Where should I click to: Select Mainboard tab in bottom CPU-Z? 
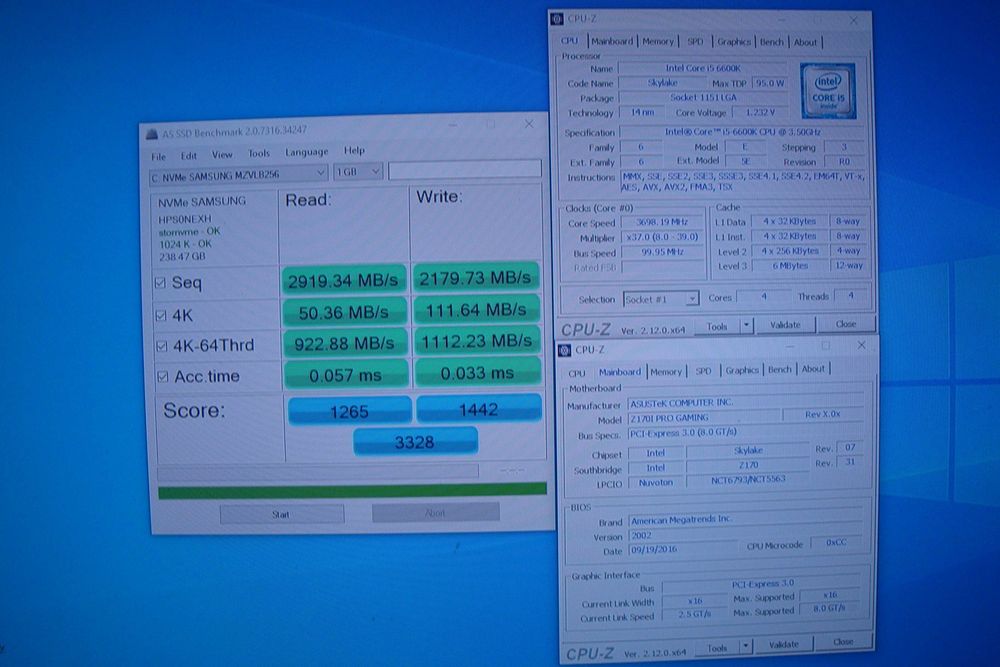619,372
